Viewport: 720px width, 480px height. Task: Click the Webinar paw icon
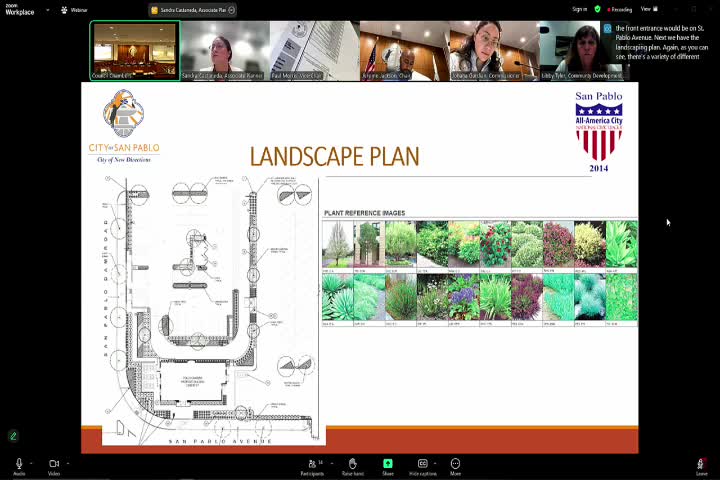64,10
